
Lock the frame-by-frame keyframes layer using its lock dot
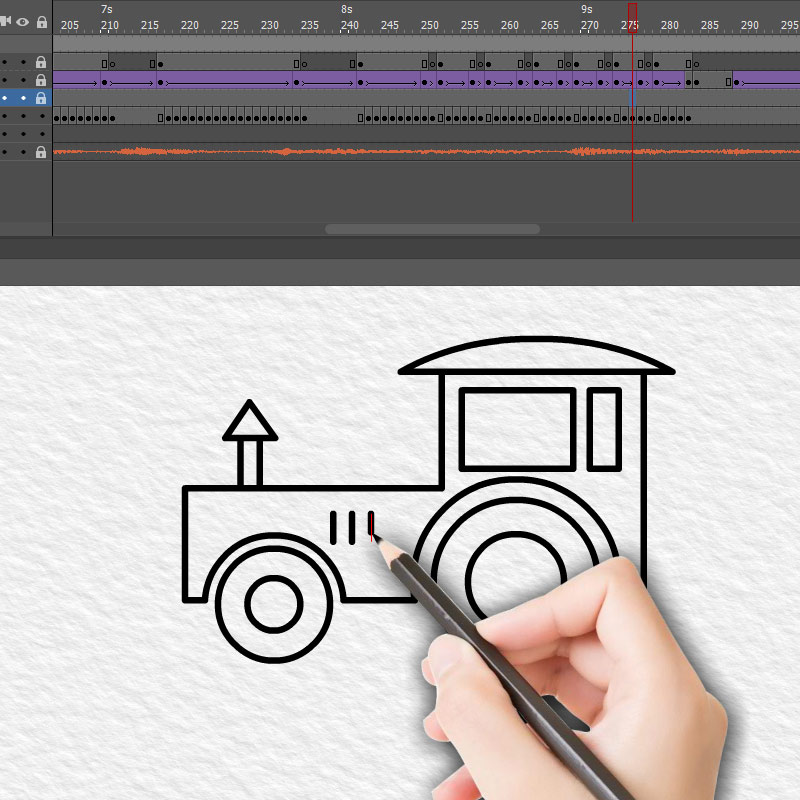coord(42,116)
